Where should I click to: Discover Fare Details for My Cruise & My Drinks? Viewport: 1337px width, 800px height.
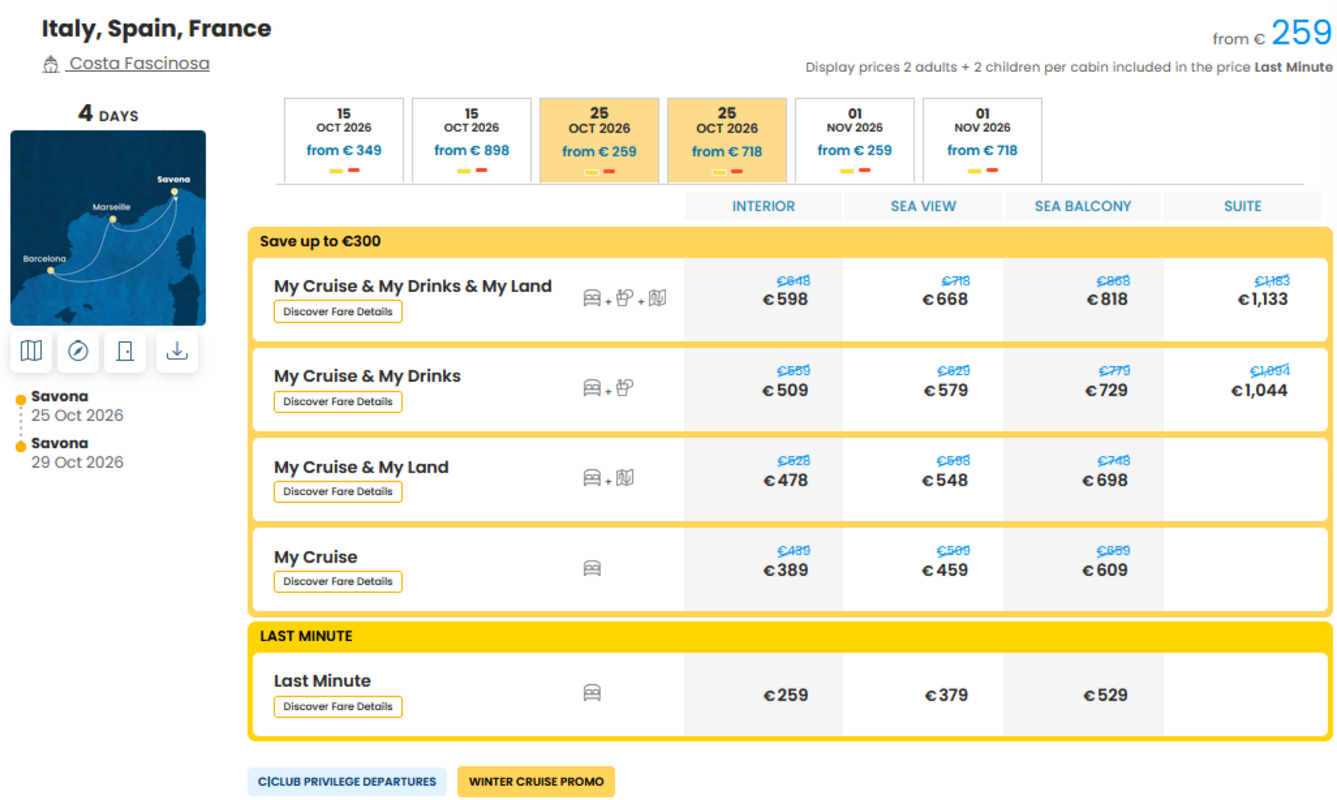click(x=338, y=401)
